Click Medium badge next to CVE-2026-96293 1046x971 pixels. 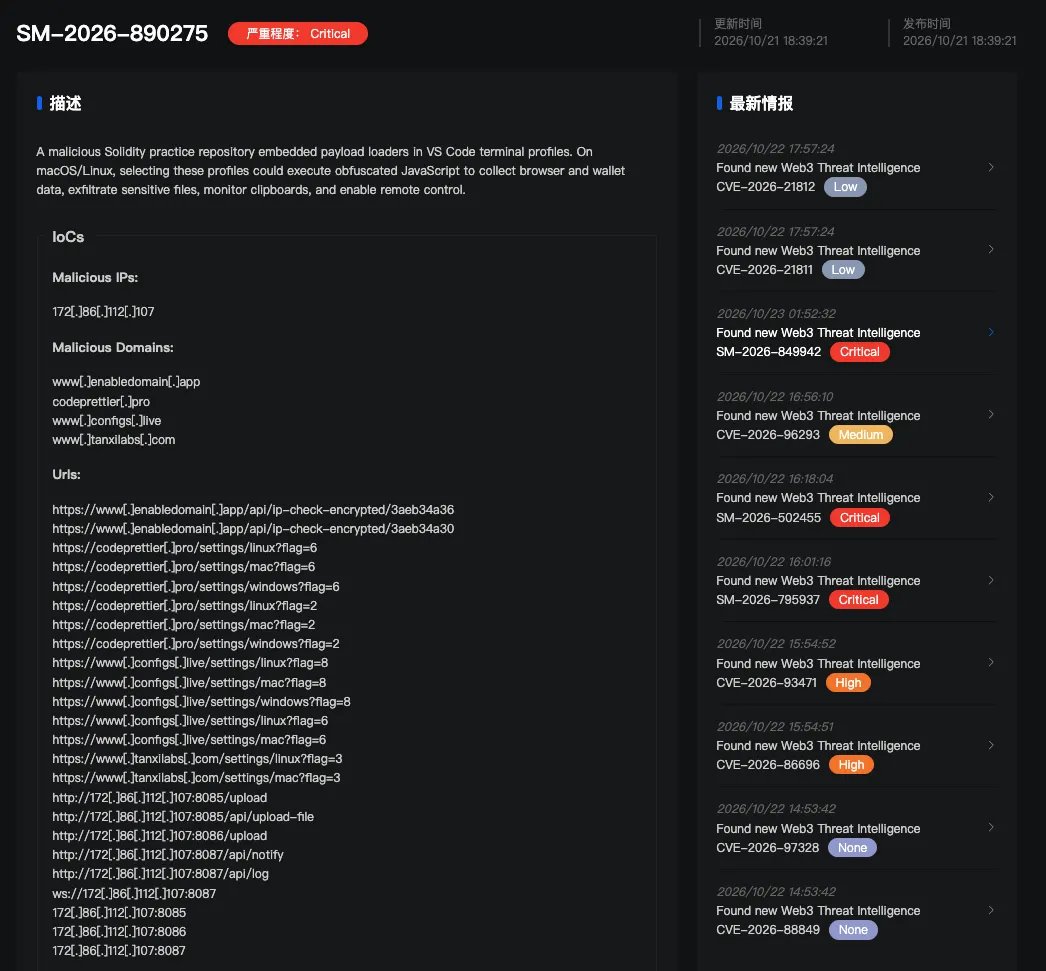coord(861,435)
